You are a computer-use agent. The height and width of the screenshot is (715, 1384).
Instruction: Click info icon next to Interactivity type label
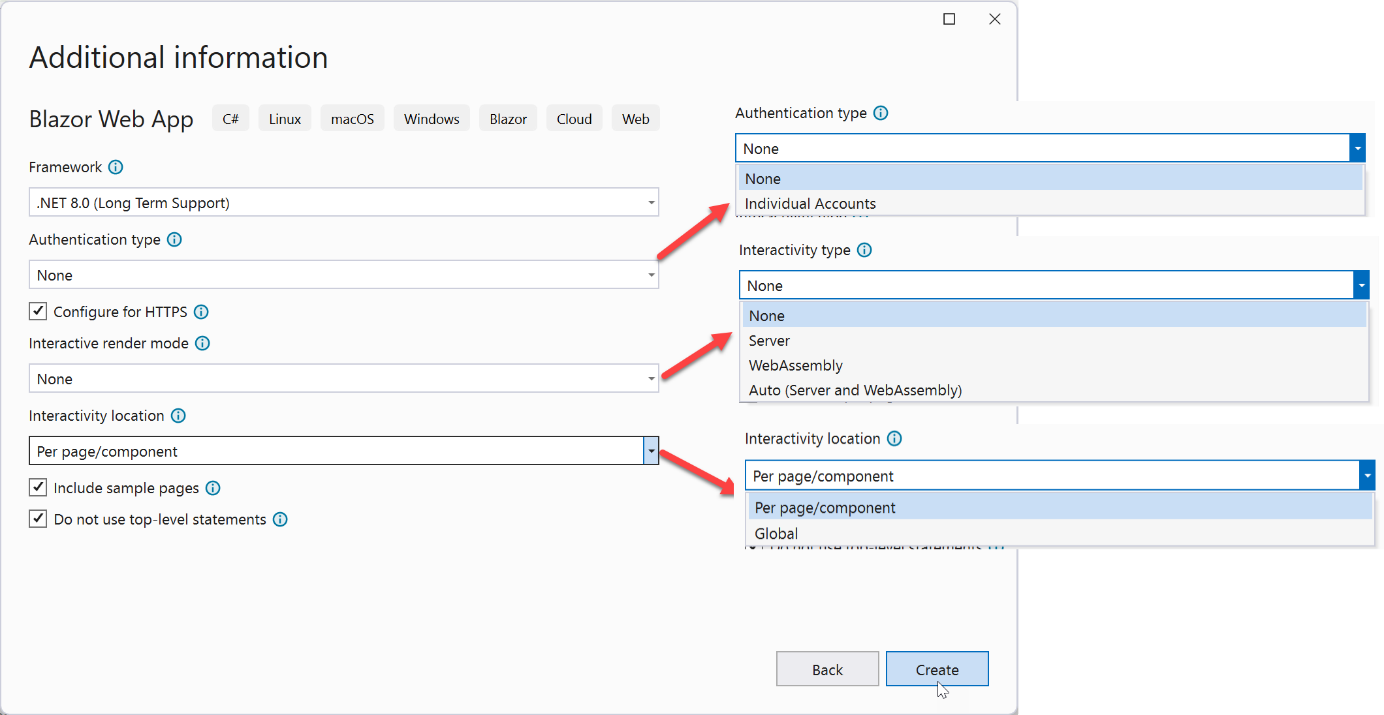coord(864,250)
